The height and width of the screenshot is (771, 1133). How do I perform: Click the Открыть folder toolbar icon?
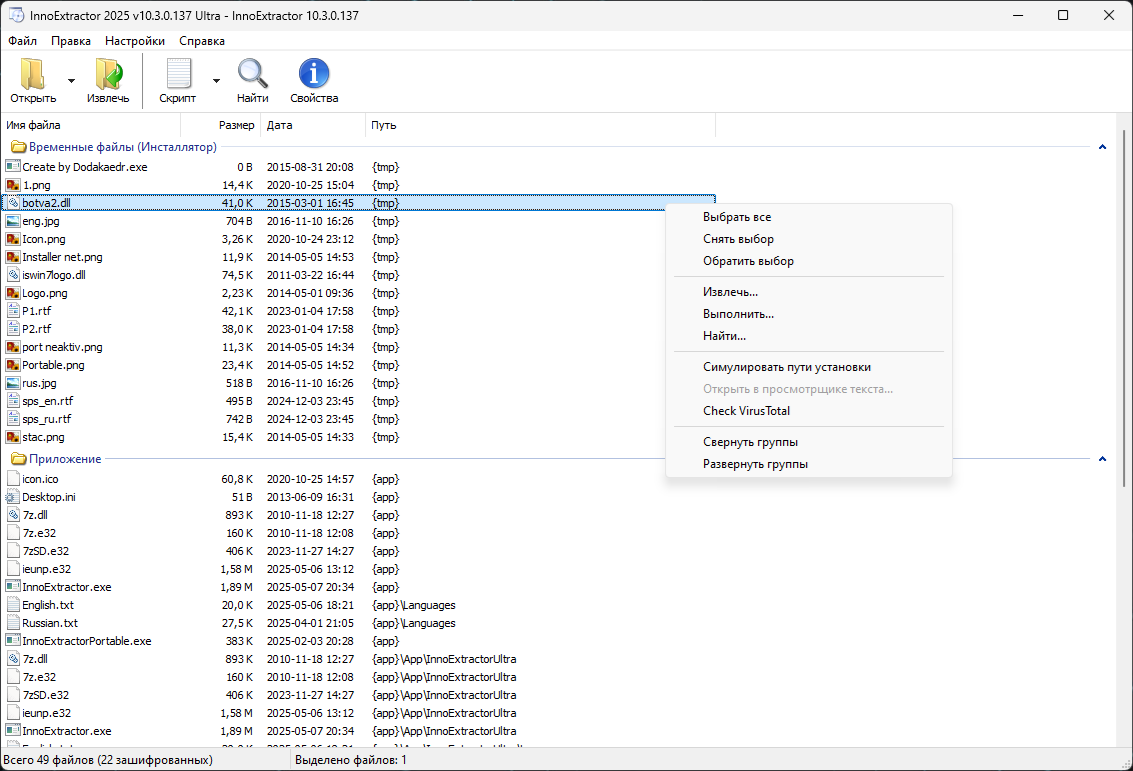(33, 74)
